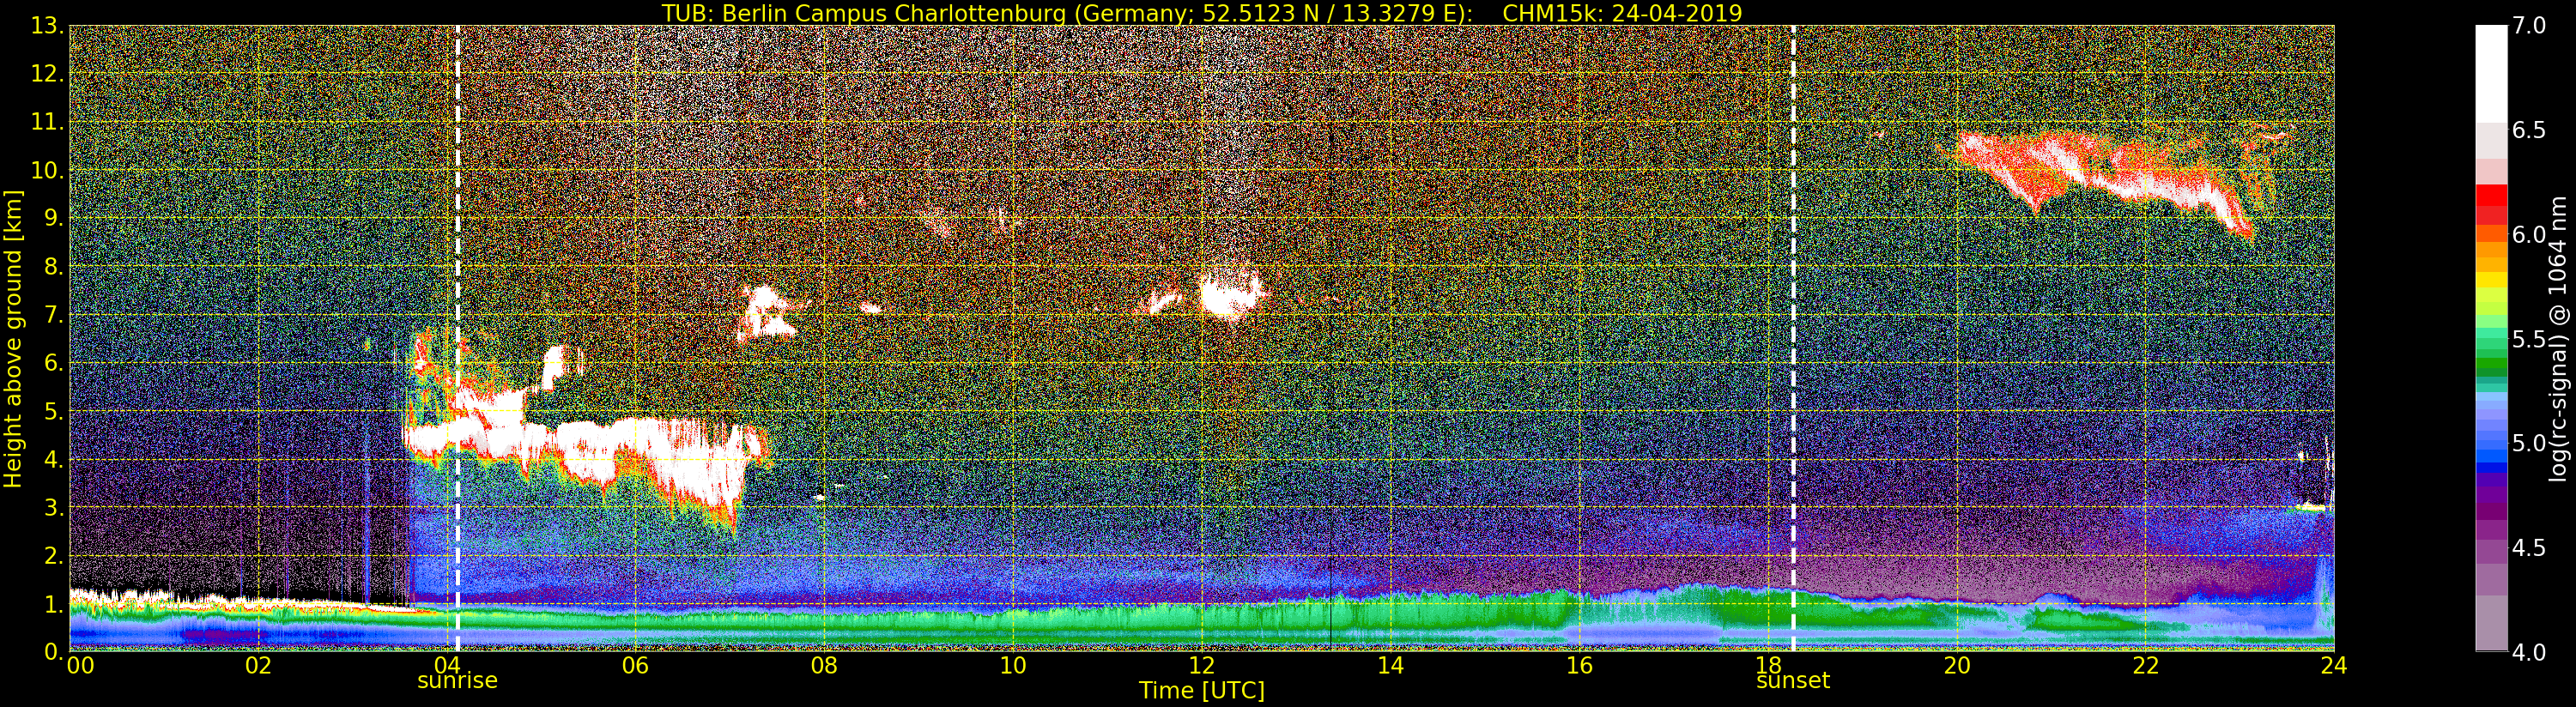Click height axis tick '10.'

(47, 170)
